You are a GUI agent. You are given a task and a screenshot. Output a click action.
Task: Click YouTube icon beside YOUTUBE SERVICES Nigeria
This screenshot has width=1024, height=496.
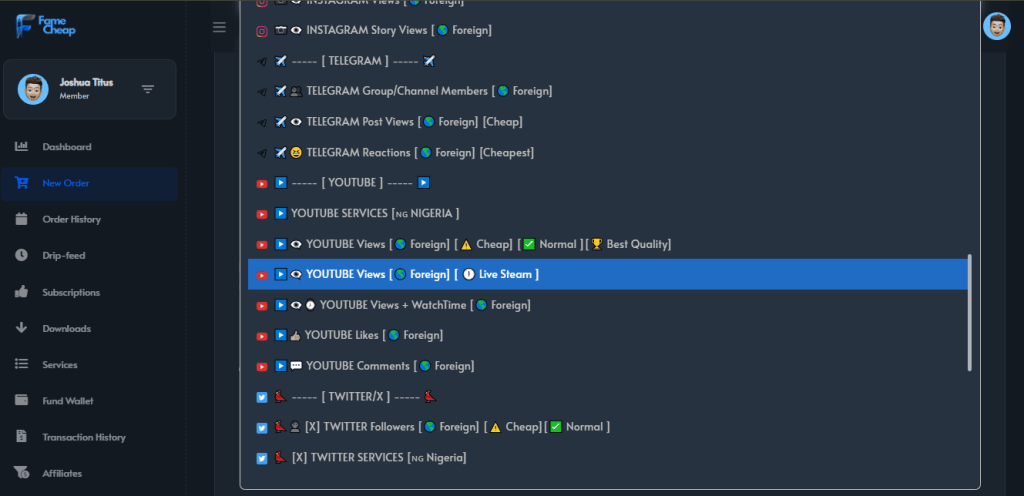(x=262, y=214)
